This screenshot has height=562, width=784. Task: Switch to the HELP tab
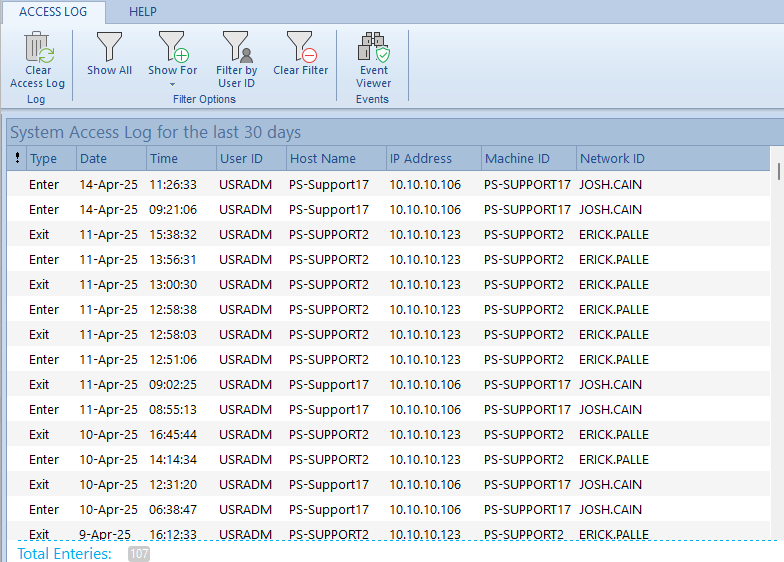143,12
